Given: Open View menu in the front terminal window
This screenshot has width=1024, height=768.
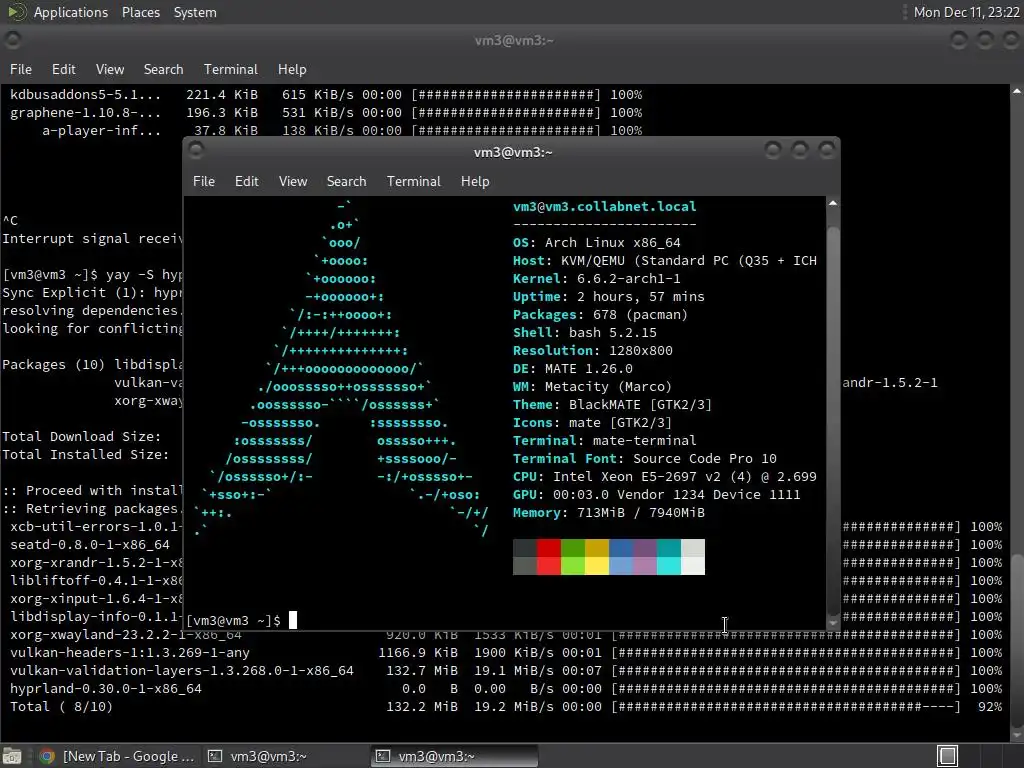Looking at the screenshot, I should point(293,182).
